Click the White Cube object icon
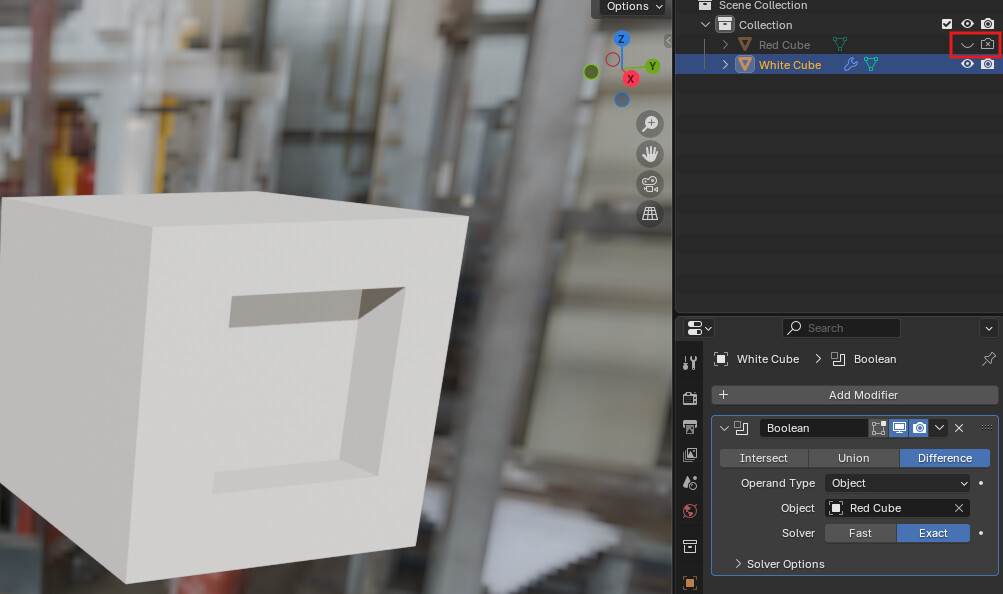1003x594 pixels. click(x=745, y=65)
